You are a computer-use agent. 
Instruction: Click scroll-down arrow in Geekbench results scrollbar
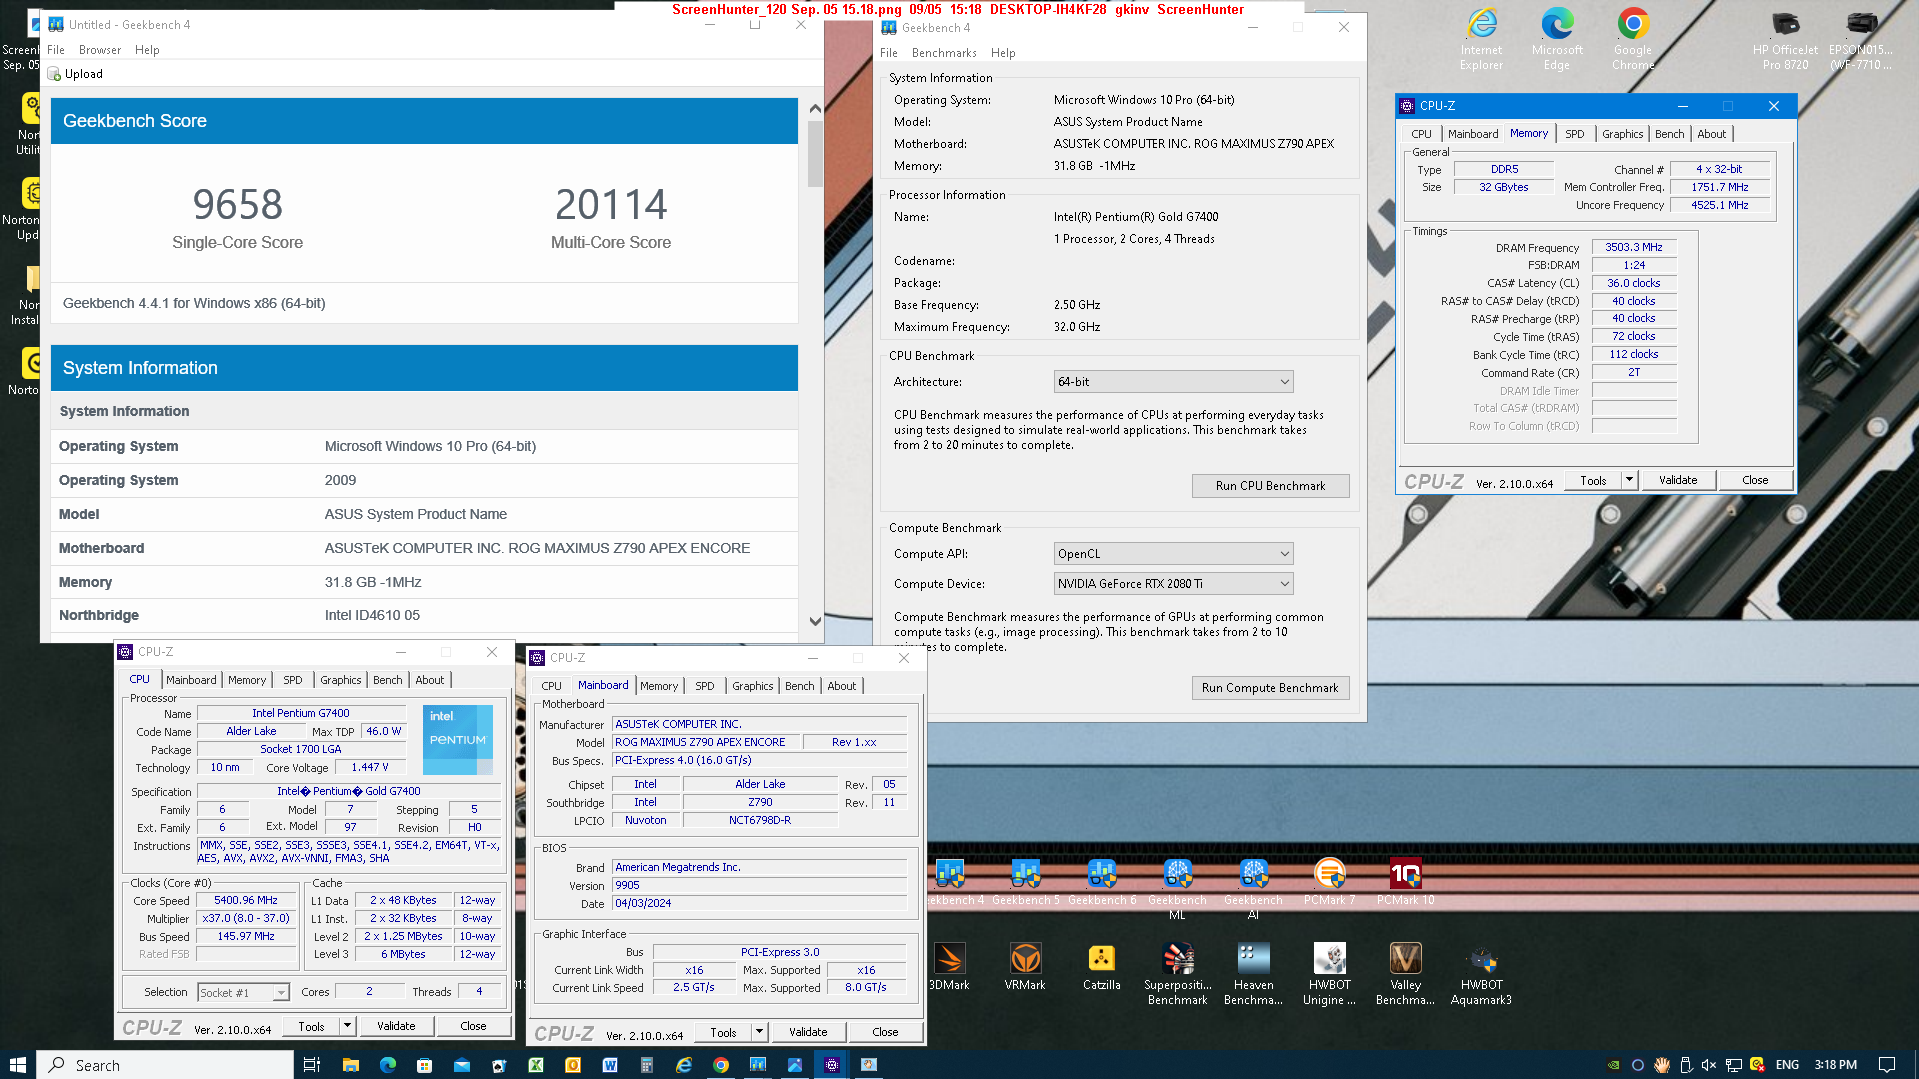815,621
